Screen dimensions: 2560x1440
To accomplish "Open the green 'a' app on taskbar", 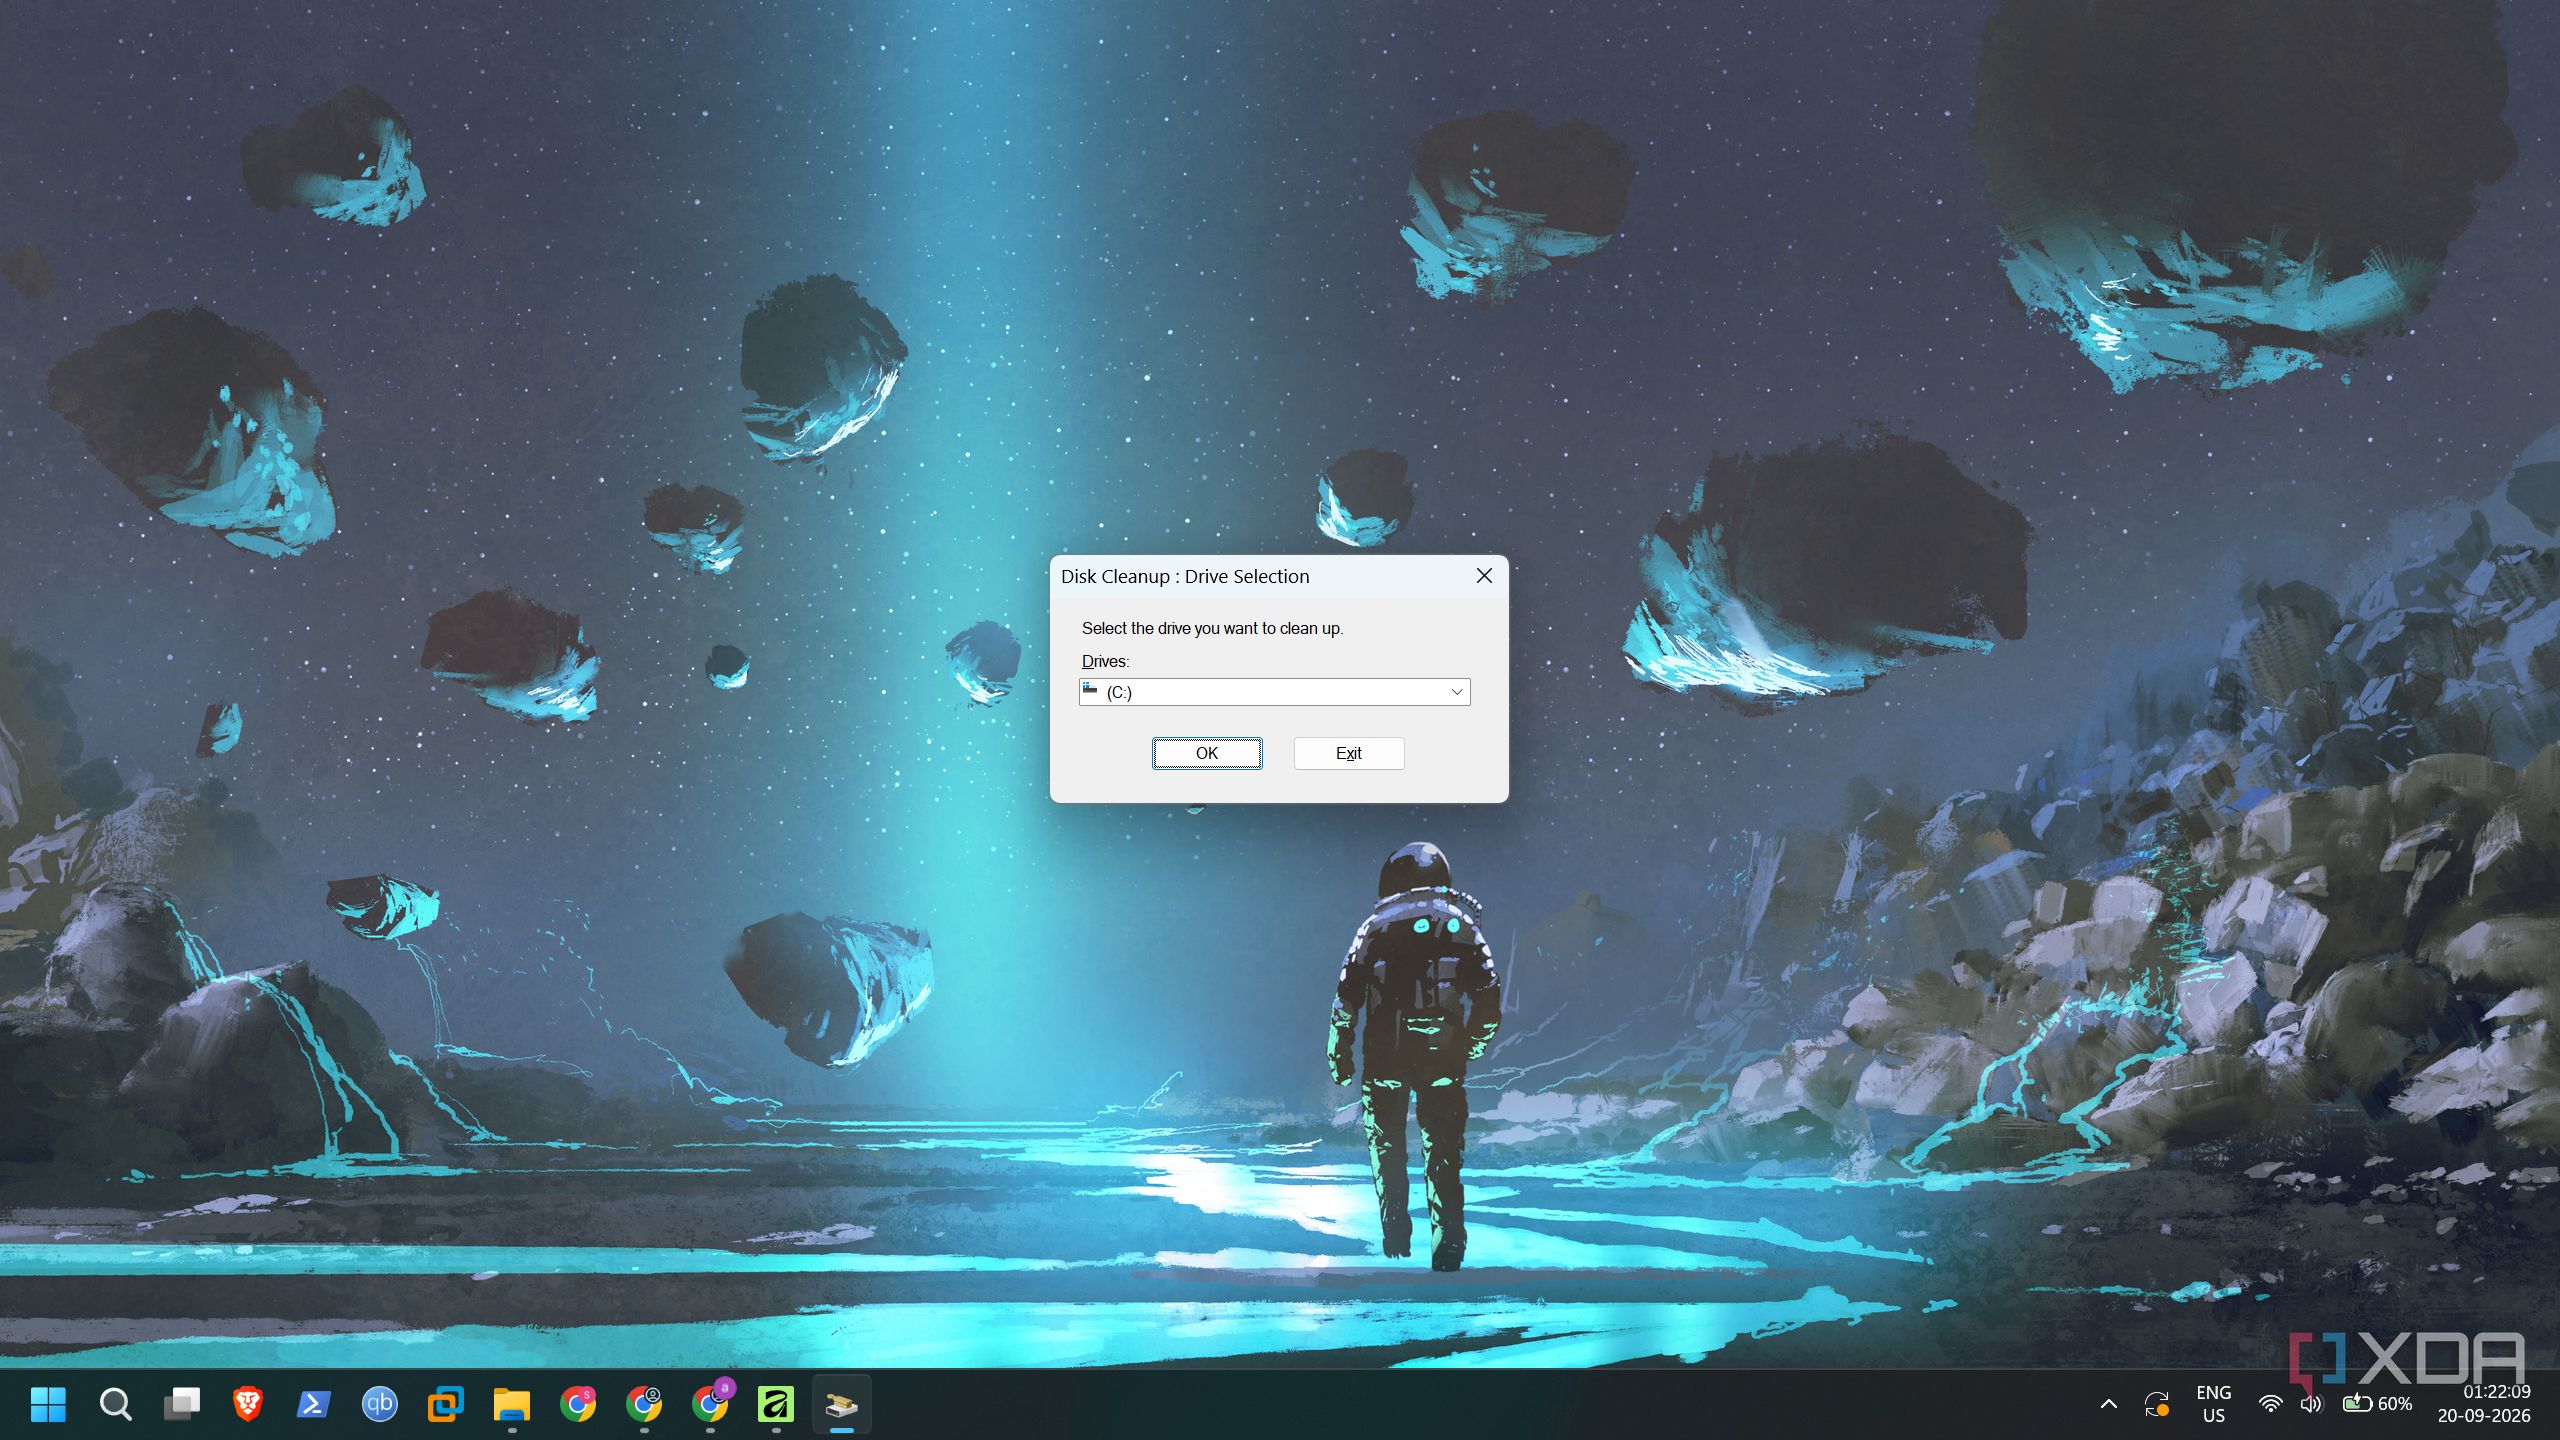I will [x=776, y=1404].
